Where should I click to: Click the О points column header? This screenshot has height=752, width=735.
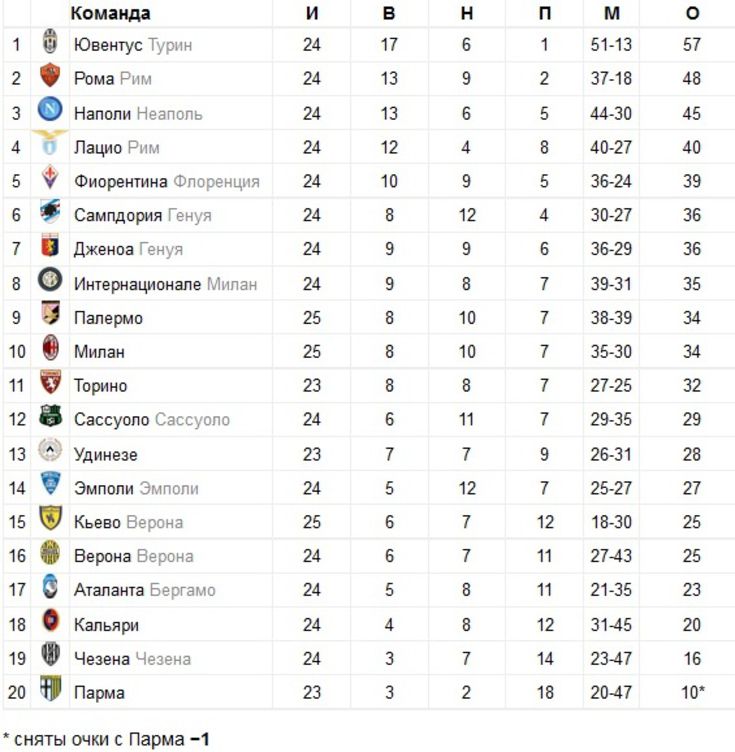tap(692, 13)
